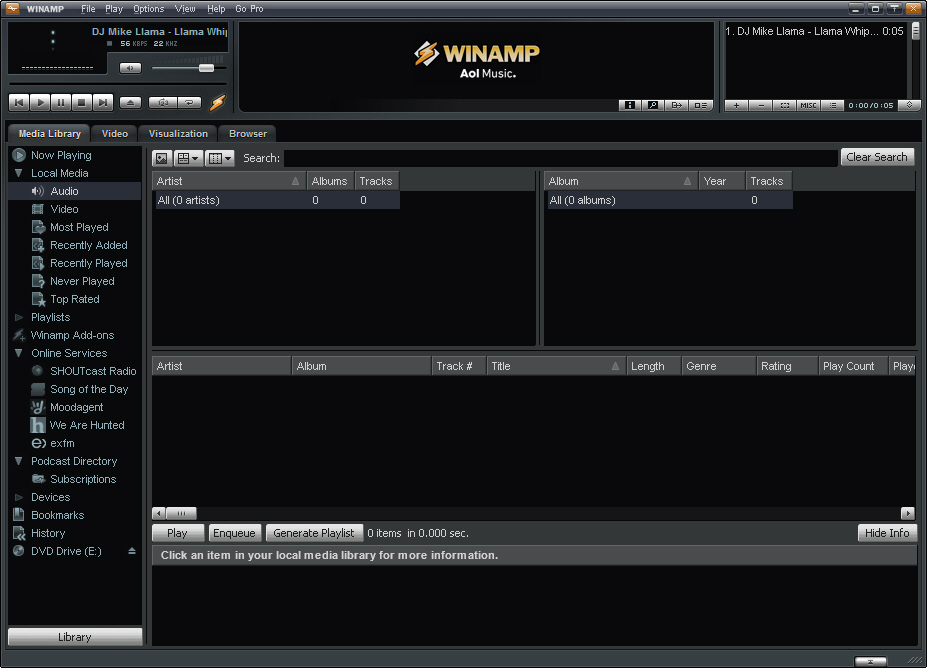Screen dimensions: 927x668
Task: Click the volume slider handle
Action: pyautogui.click(x=206, y=68)
